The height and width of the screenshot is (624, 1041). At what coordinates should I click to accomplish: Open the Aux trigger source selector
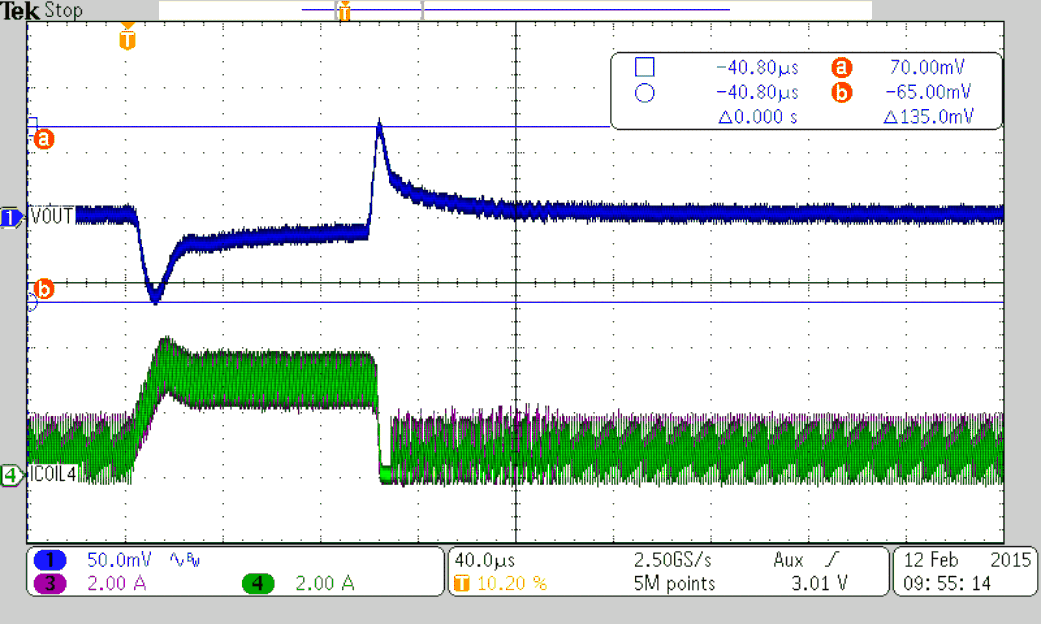pos(789,561)
